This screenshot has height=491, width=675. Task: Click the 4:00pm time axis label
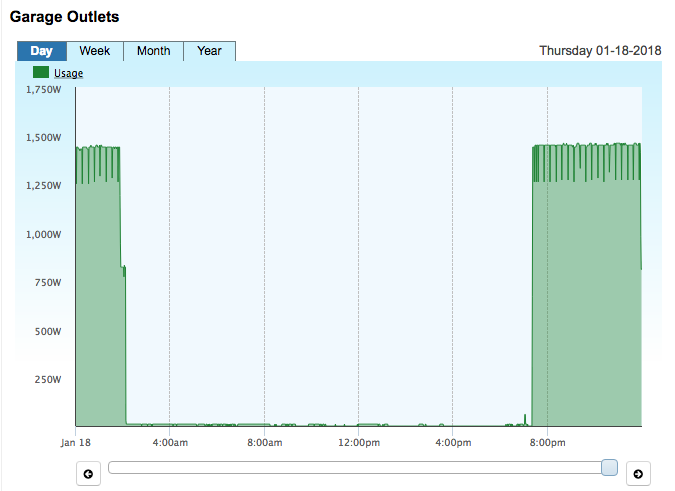(453, 442)
